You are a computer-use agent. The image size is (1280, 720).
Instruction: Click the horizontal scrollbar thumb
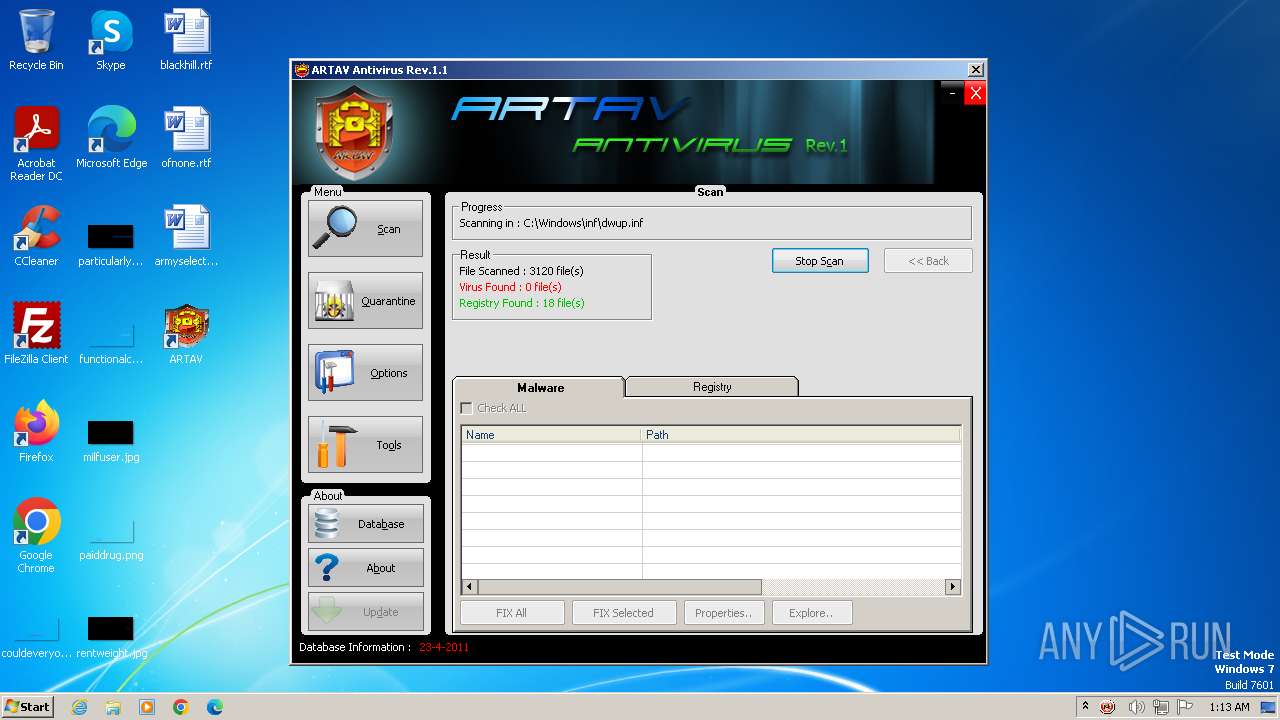click(x=620, y=587)
